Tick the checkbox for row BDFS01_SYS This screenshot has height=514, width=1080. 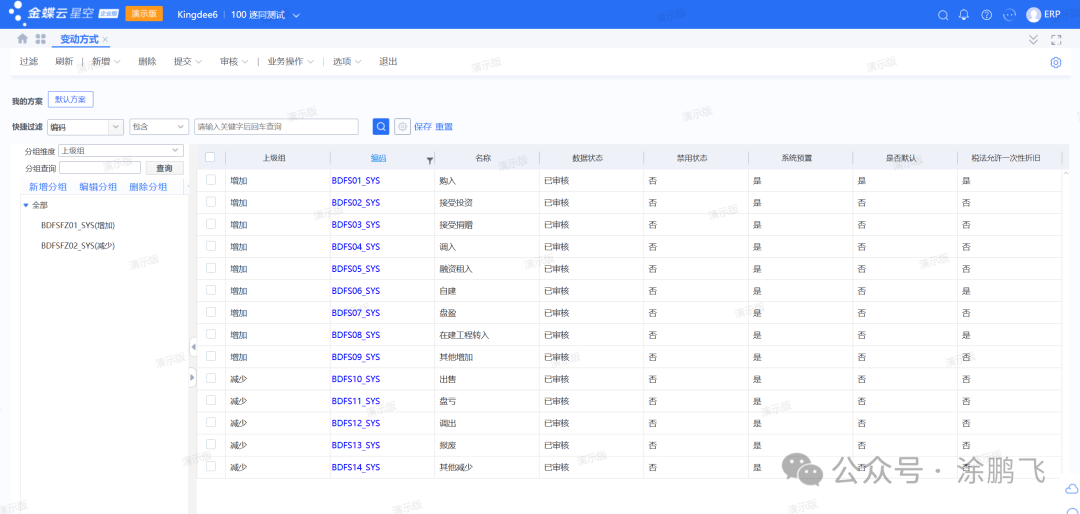pyautogui.click(x=210, y=180)
